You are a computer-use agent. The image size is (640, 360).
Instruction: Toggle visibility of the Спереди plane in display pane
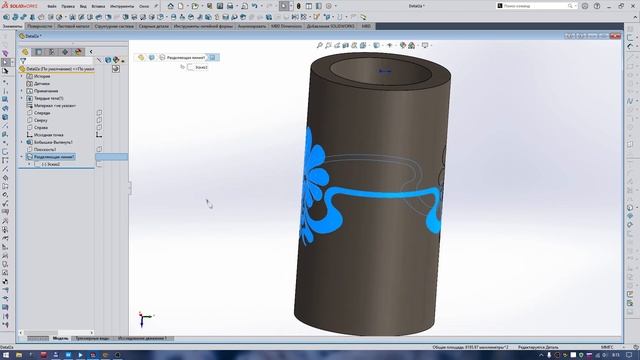pyautogui.click(x=99, y=113)
